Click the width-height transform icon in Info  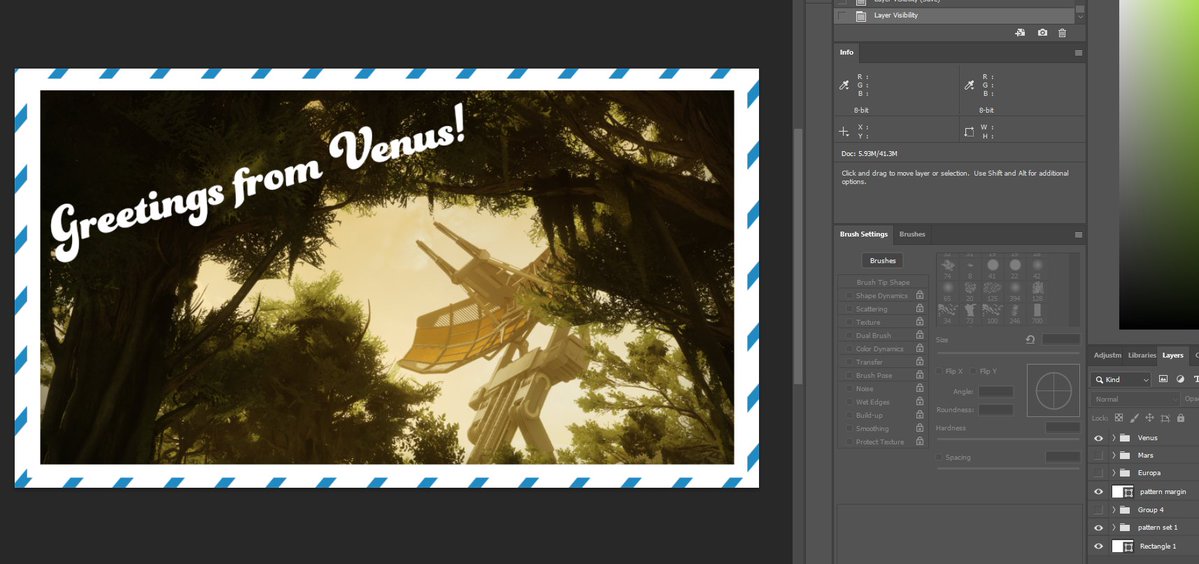(x=970, y=131)
